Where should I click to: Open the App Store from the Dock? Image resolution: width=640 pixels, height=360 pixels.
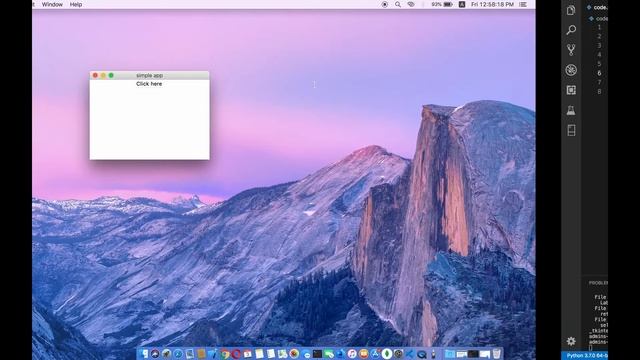(x=375, y=354)
